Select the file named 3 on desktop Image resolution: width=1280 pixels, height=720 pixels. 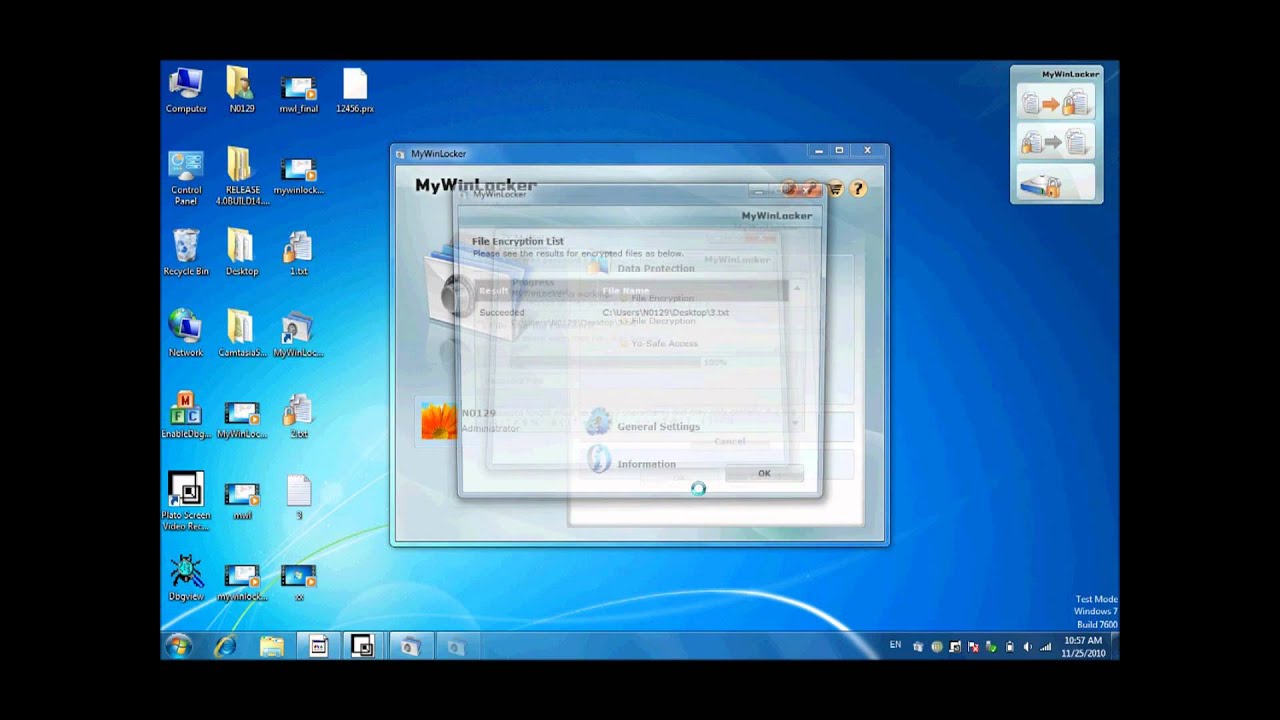[299, 497]
